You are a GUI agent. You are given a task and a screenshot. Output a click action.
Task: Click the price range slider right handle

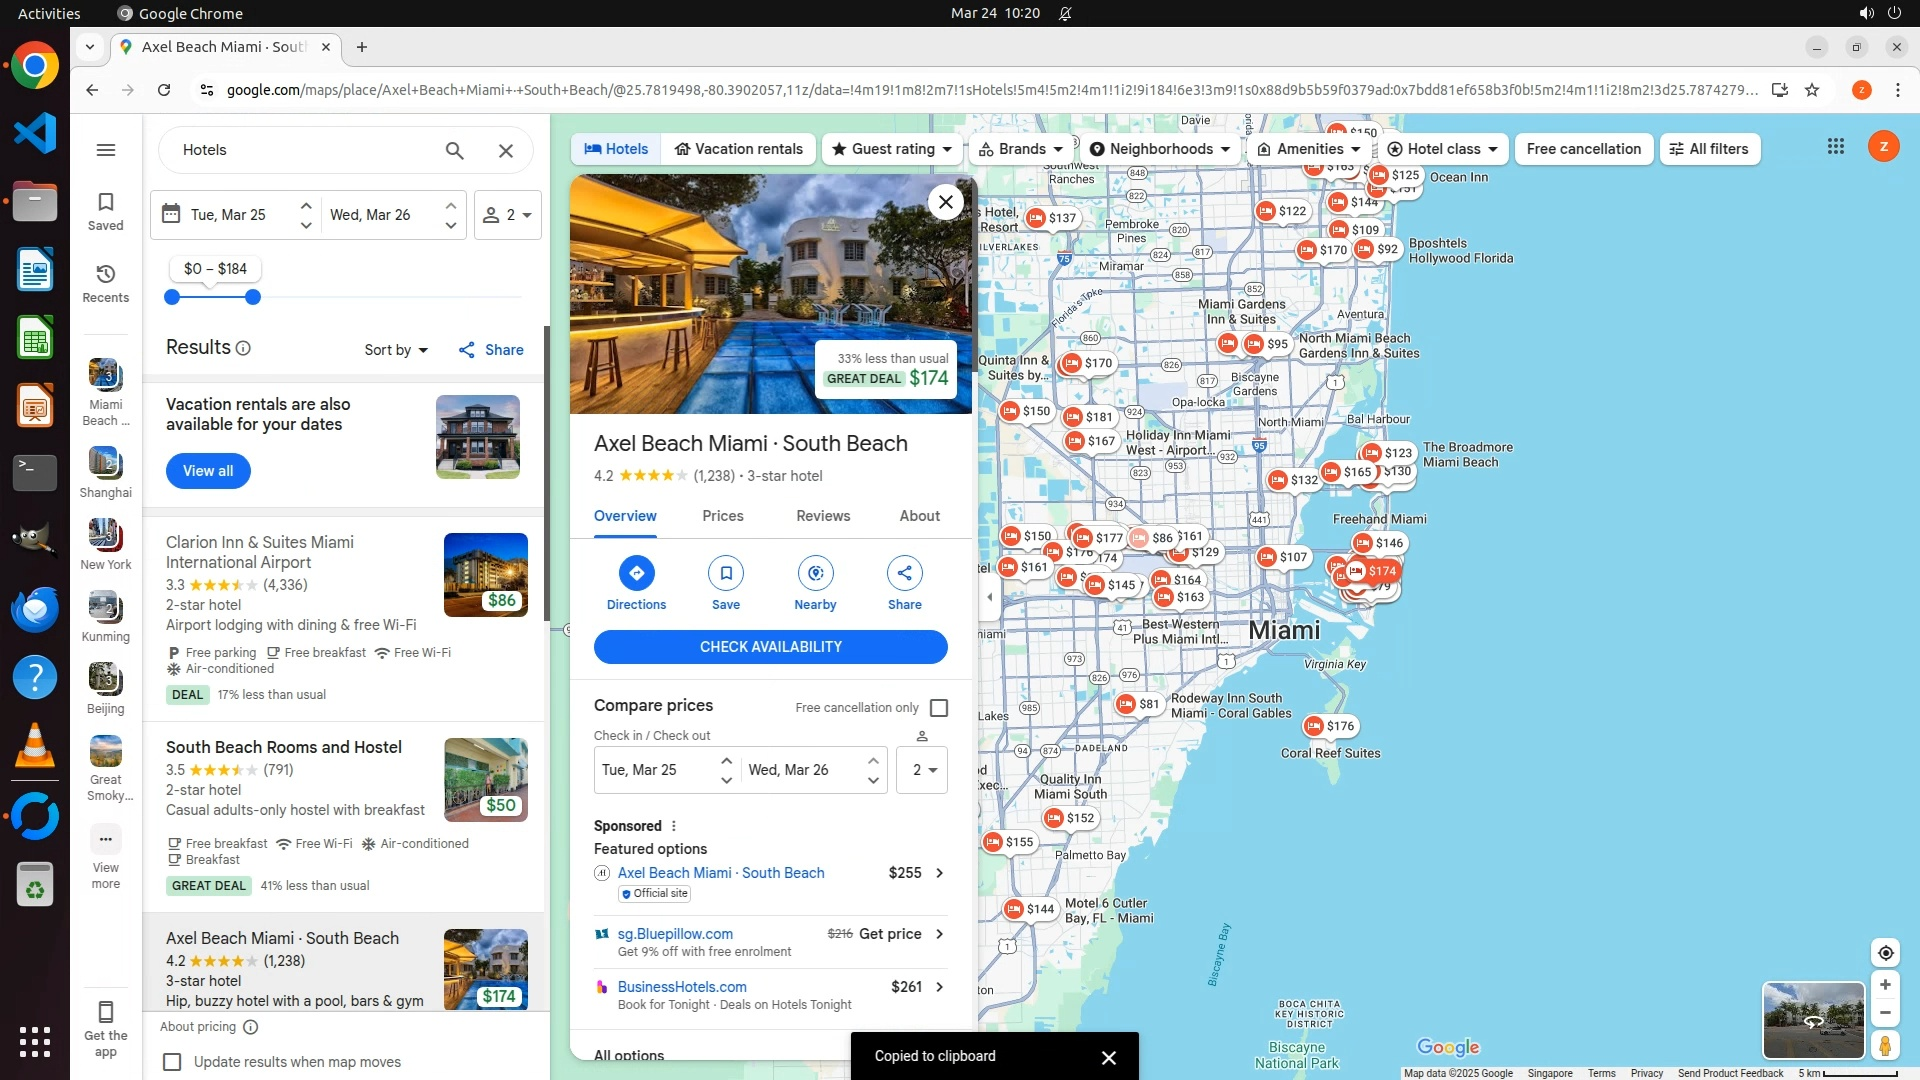[x=253, y=297]
